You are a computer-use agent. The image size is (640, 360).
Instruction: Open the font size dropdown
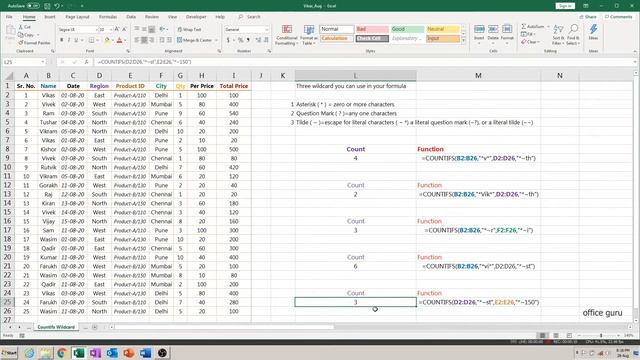coord(111,29)
